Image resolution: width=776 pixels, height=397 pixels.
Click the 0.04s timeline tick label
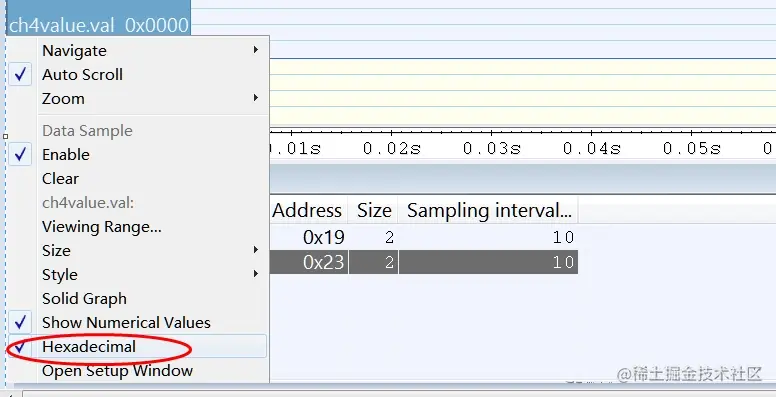[592, 148]
